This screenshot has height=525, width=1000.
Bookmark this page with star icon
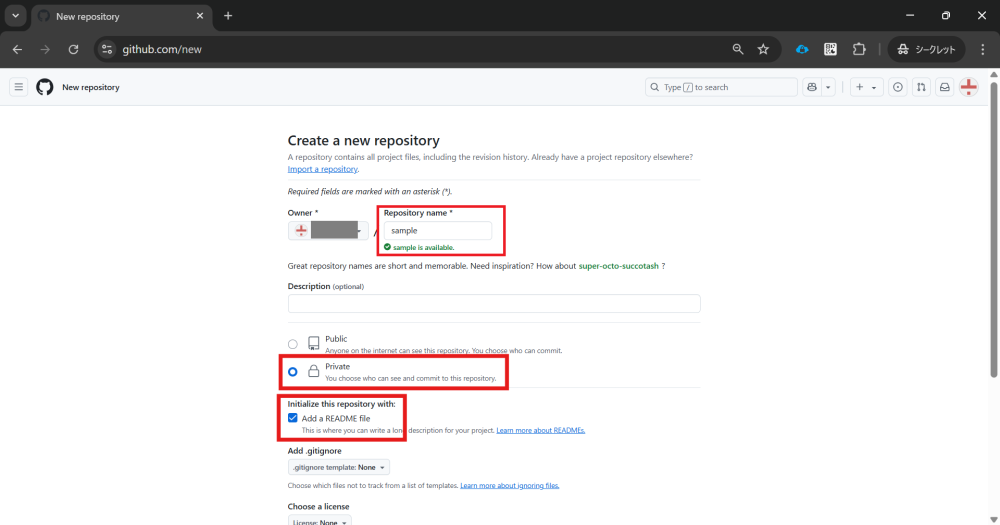click(763, 49)
